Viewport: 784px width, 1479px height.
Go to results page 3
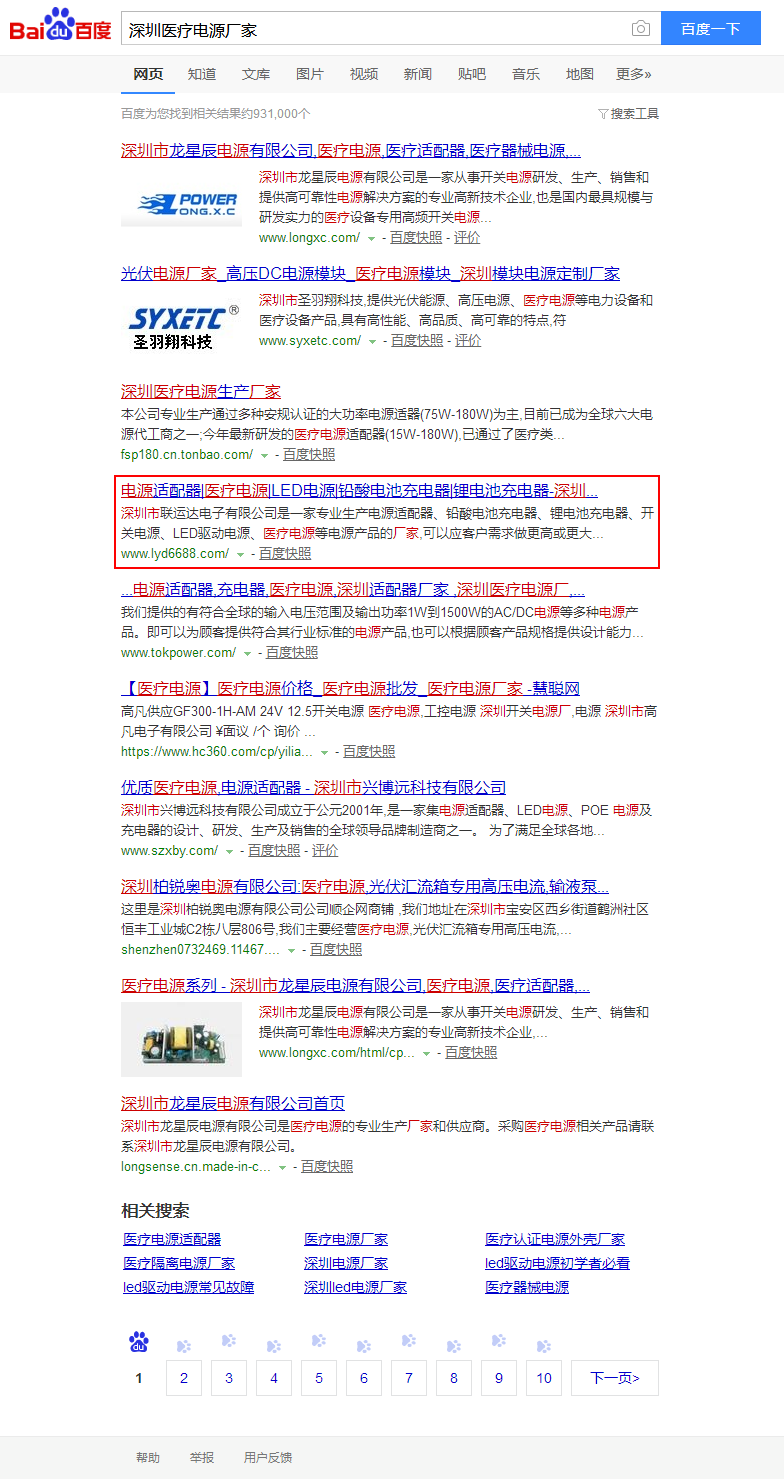tap(229, 1378)
